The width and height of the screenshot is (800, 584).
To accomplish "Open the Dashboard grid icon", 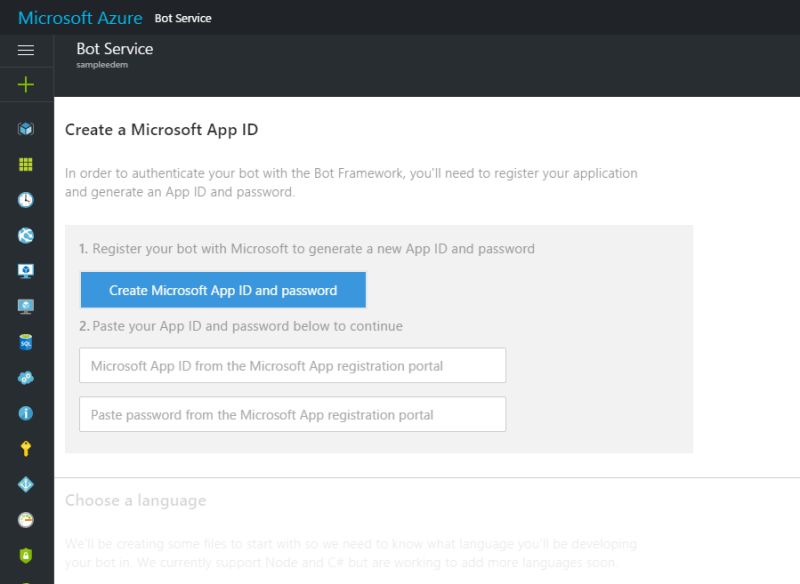I will (26, 162).
